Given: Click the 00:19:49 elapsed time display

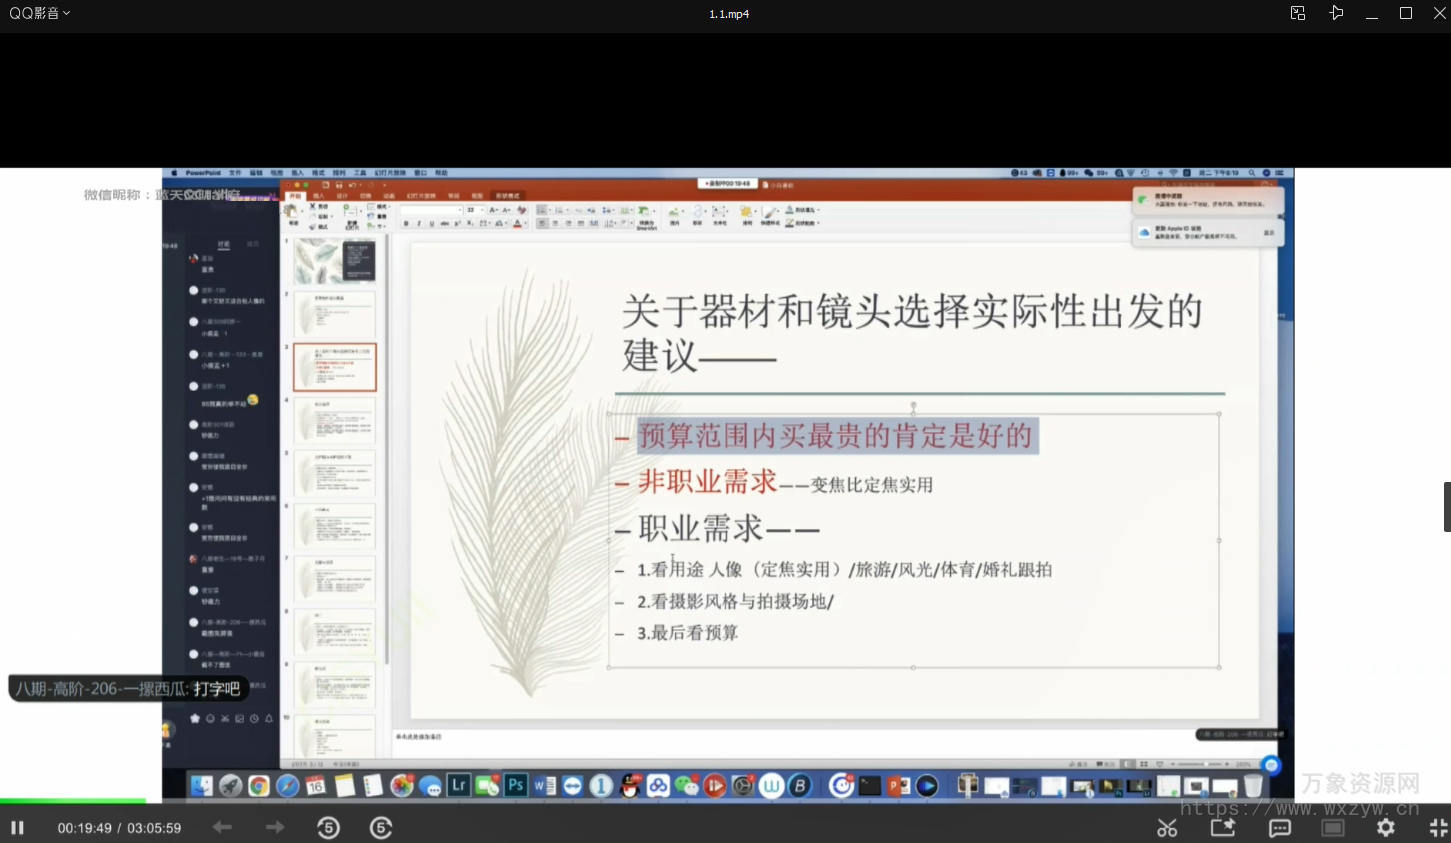Looking at the screenshot, I should [84, 828].
